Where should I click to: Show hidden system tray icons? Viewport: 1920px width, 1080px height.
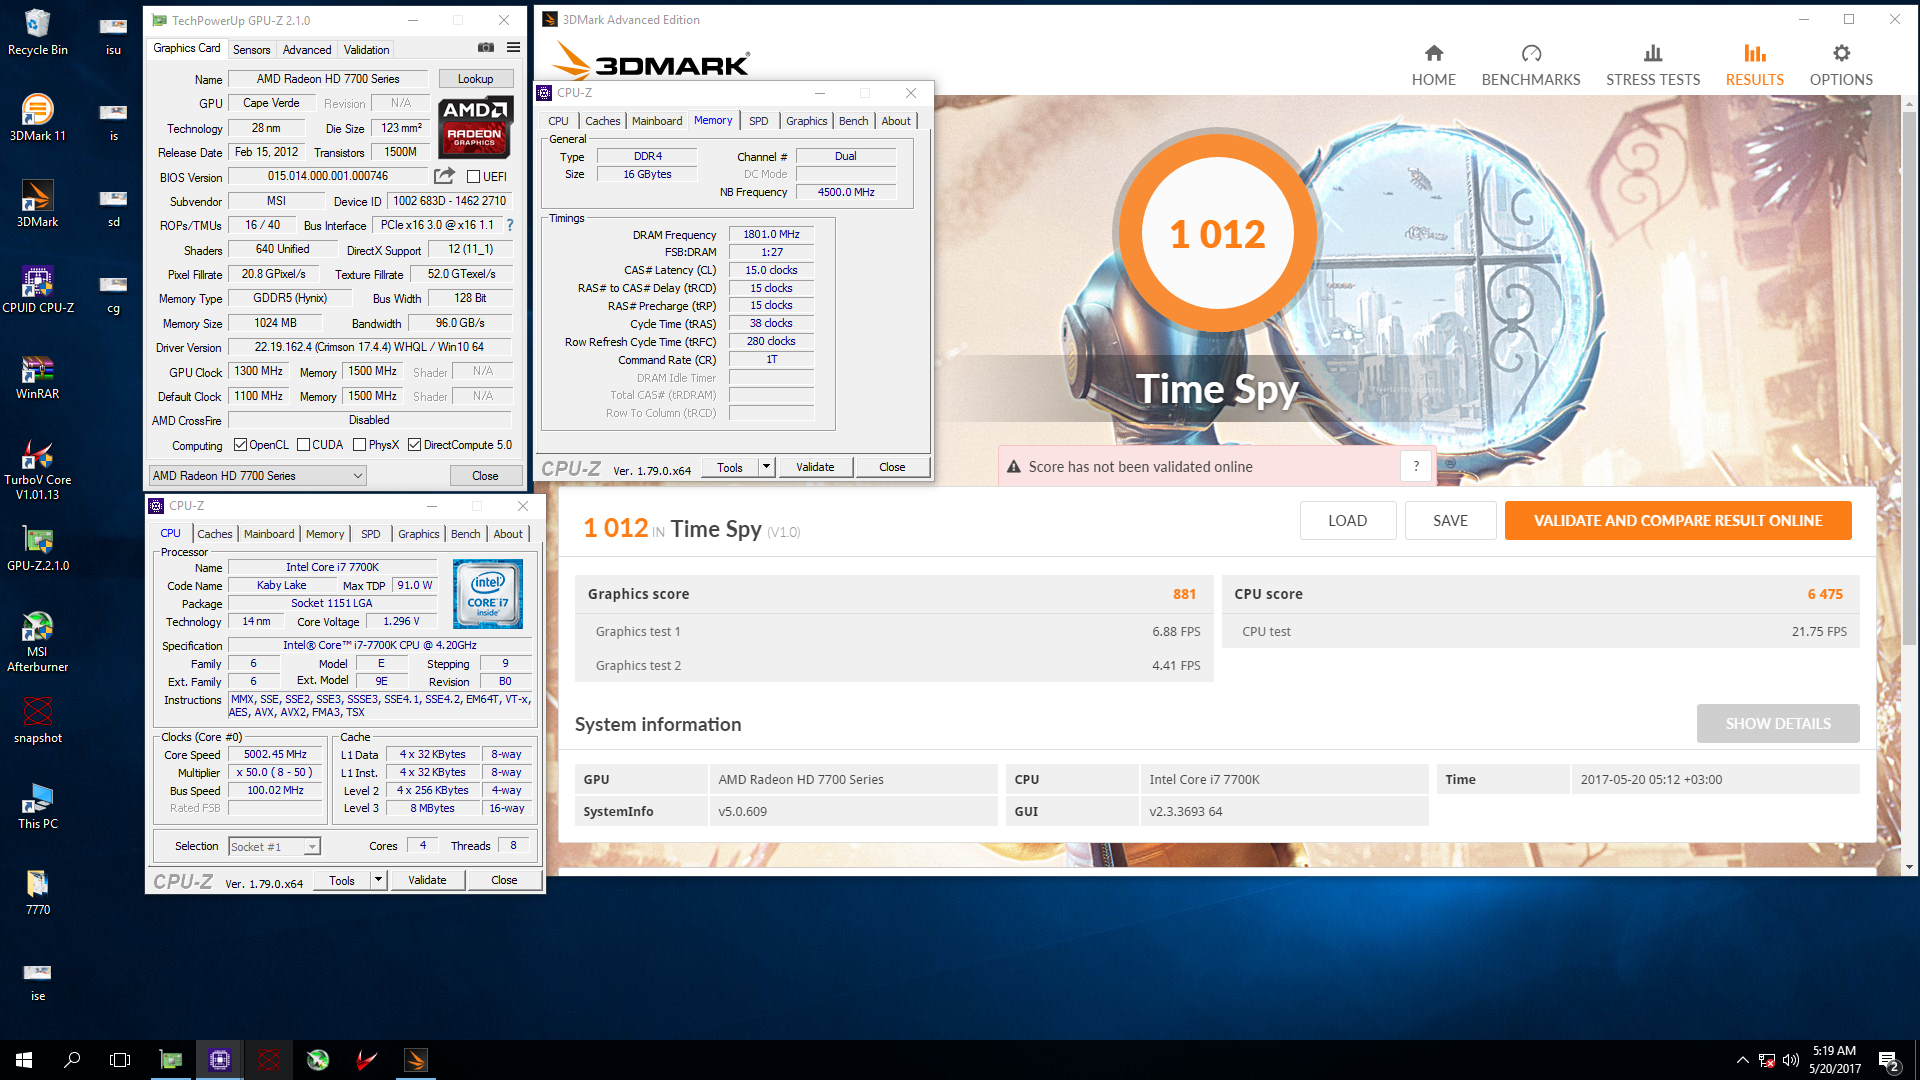[1742, 1060]
